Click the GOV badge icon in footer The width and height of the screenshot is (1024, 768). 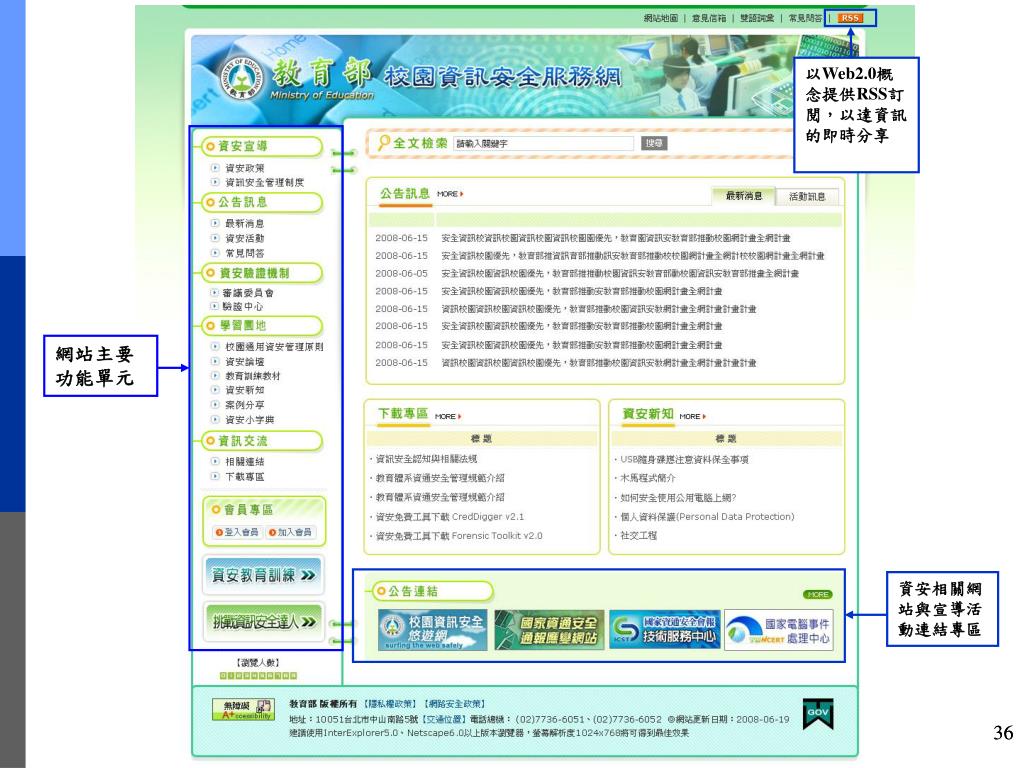click(x=818, y=714)
